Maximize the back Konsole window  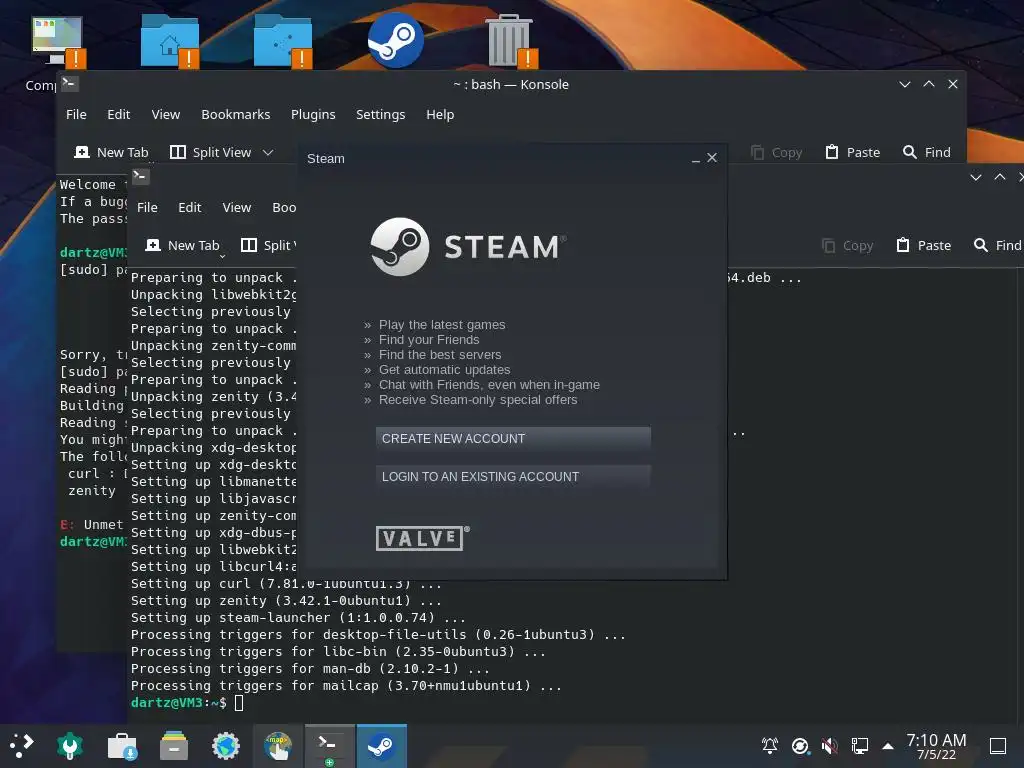tap(929, 84)
